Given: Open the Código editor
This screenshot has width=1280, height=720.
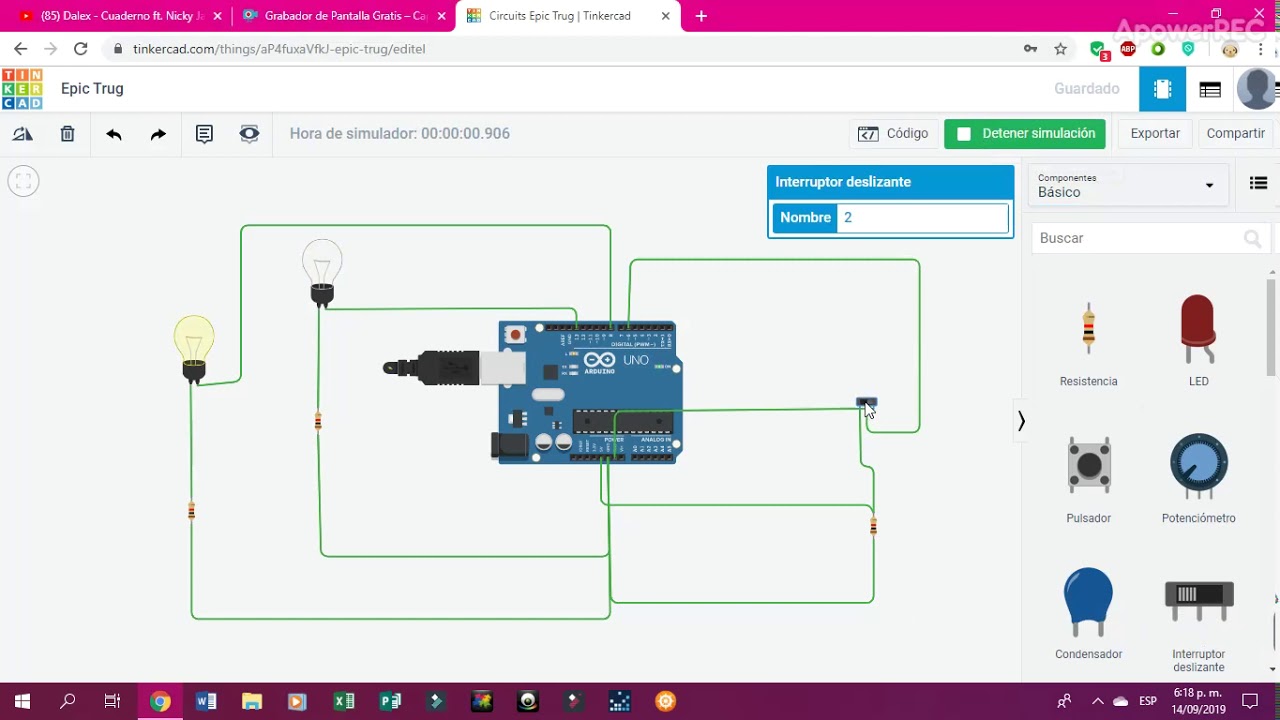Looking at the screenshot, I should click(x=893, y=133).
